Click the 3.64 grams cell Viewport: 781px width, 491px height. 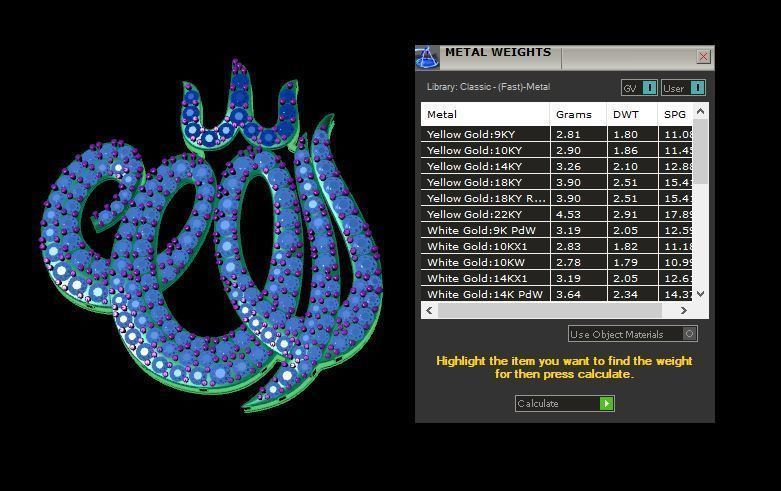pos(578,294)
